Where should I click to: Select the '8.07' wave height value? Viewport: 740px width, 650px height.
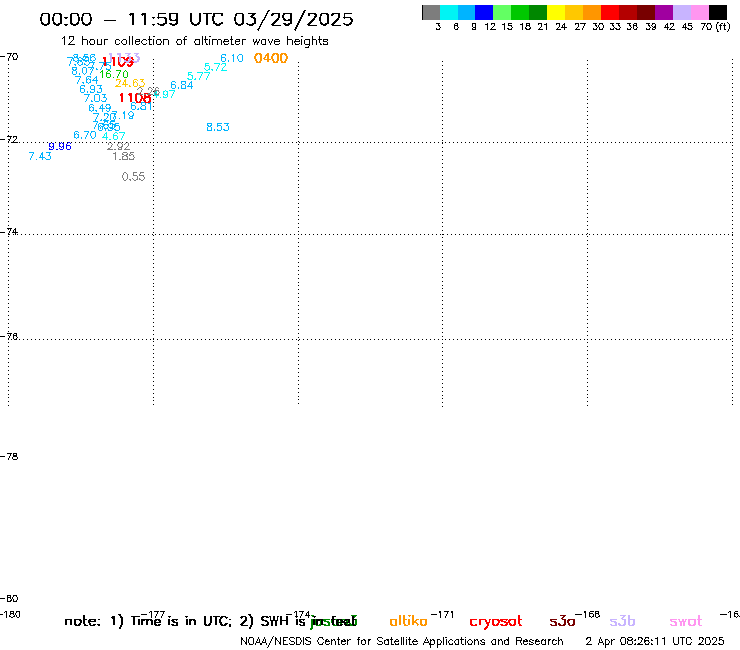pyautogui.click(x=83, y=71)
